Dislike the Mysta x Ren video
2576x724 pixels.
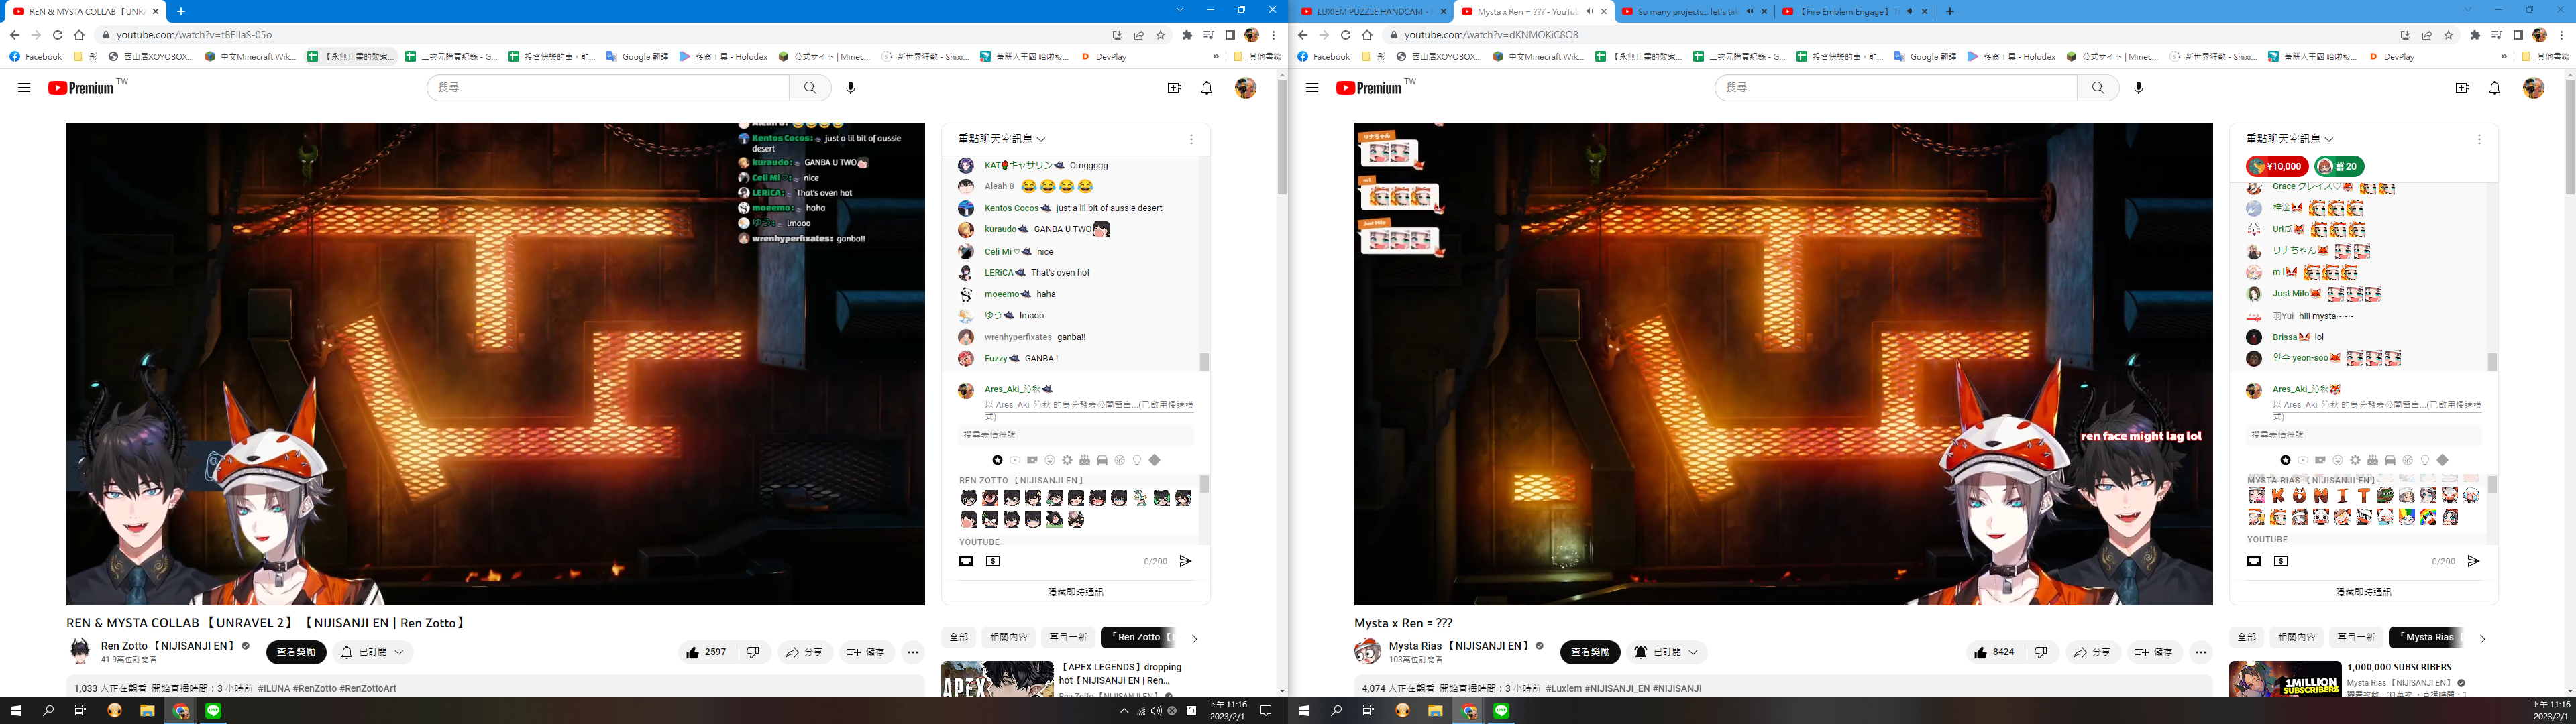(2041, 652)
